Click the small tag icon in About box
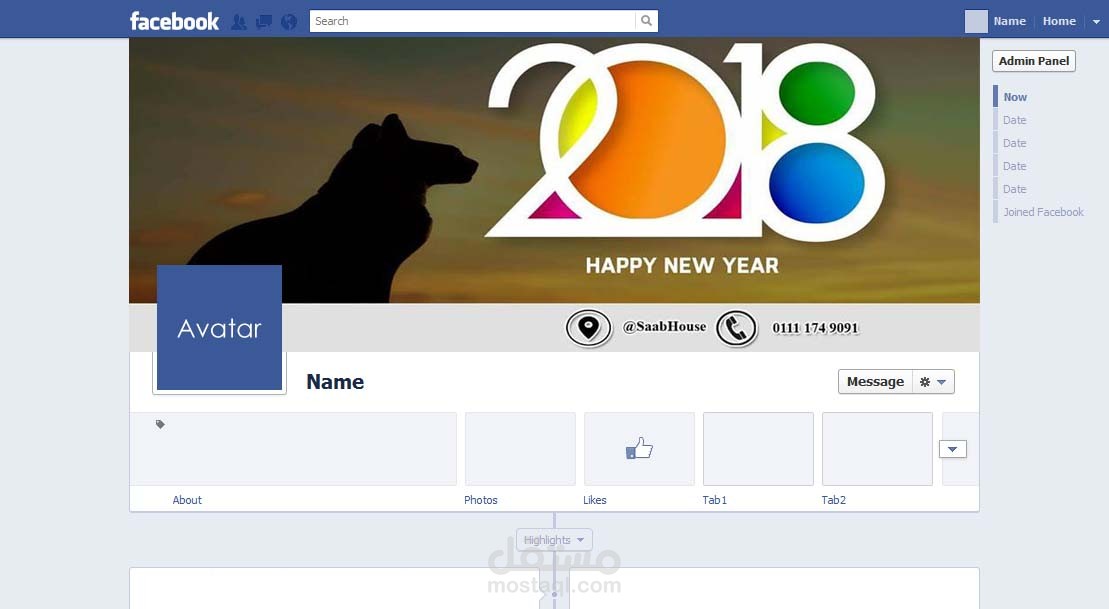Viewport: 1109px width, 609px height. (161, 424)
